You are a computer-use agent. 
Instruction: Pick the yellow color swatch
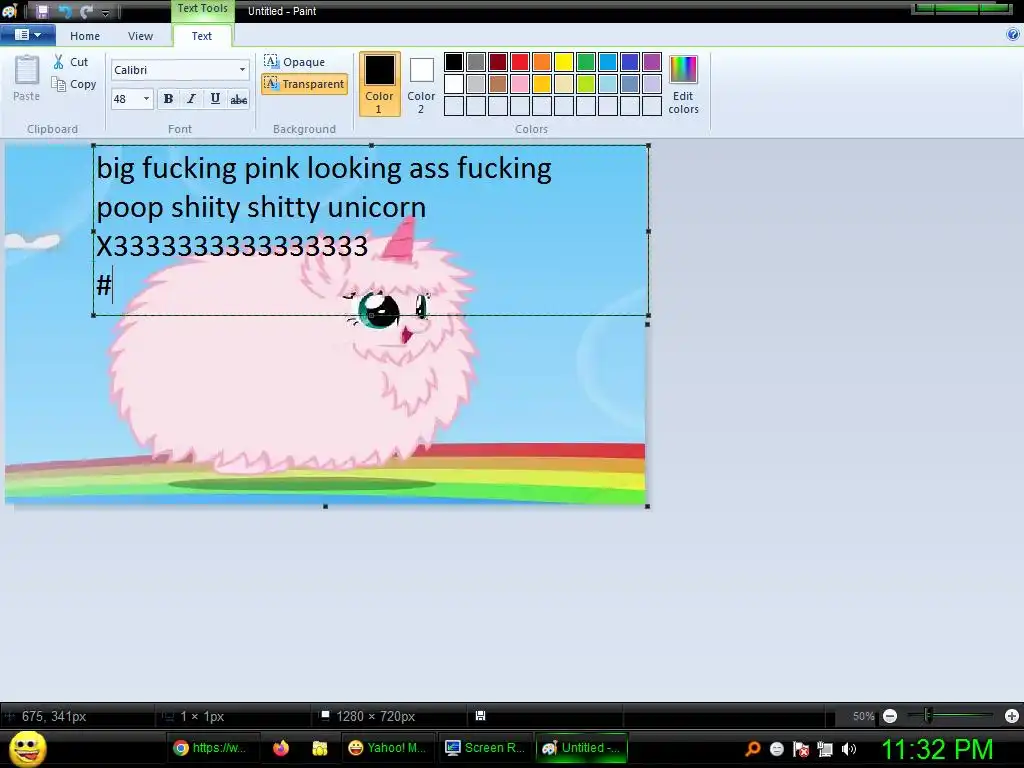(564, 62)
